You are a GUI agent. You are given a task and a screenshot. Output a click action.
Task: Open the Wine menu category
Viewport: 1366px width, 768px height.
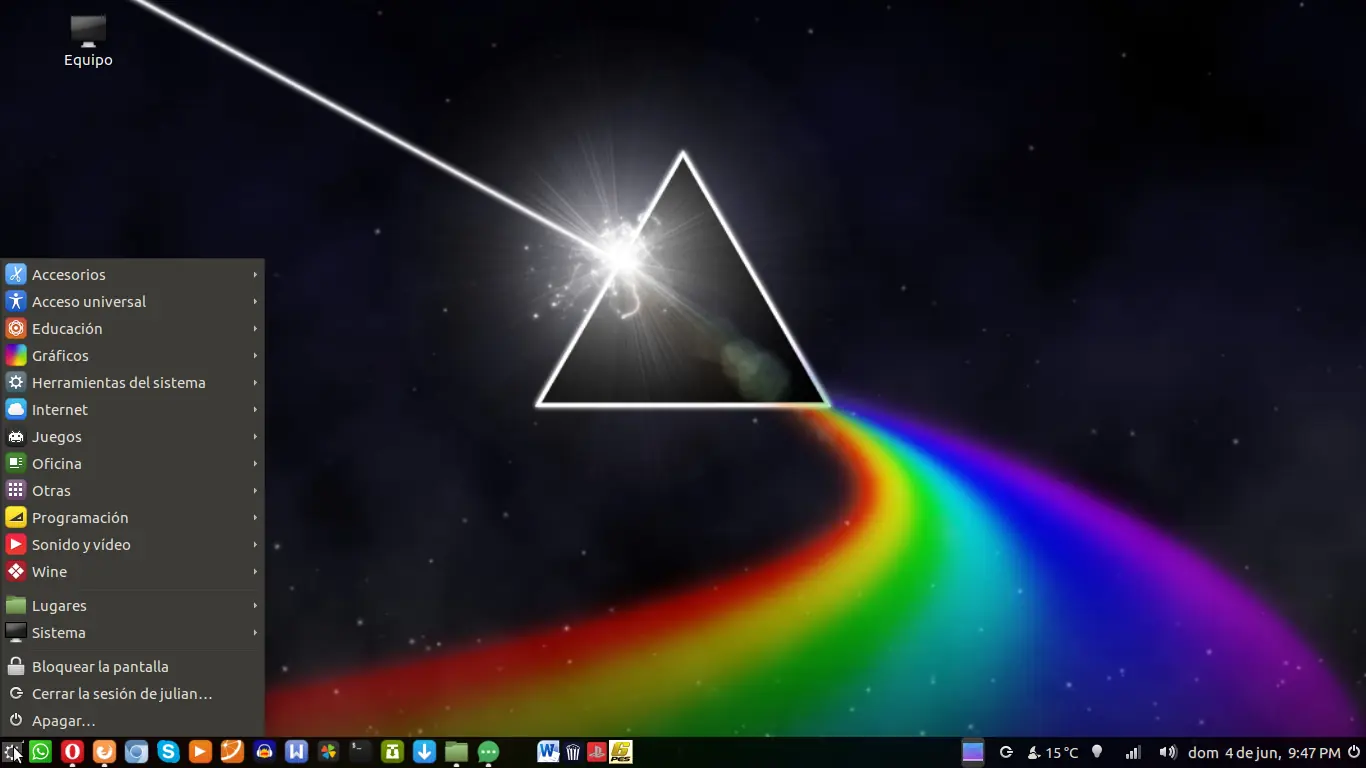[x=132, y=571]
